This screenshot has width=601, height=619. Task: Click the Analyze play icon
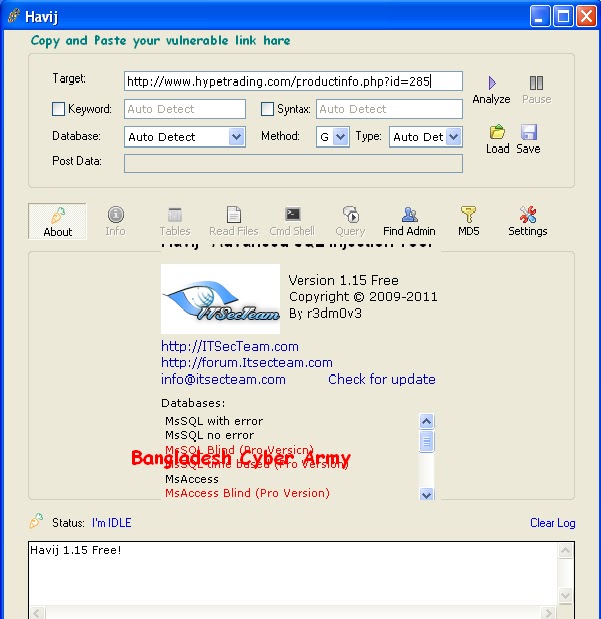(492, 83)
